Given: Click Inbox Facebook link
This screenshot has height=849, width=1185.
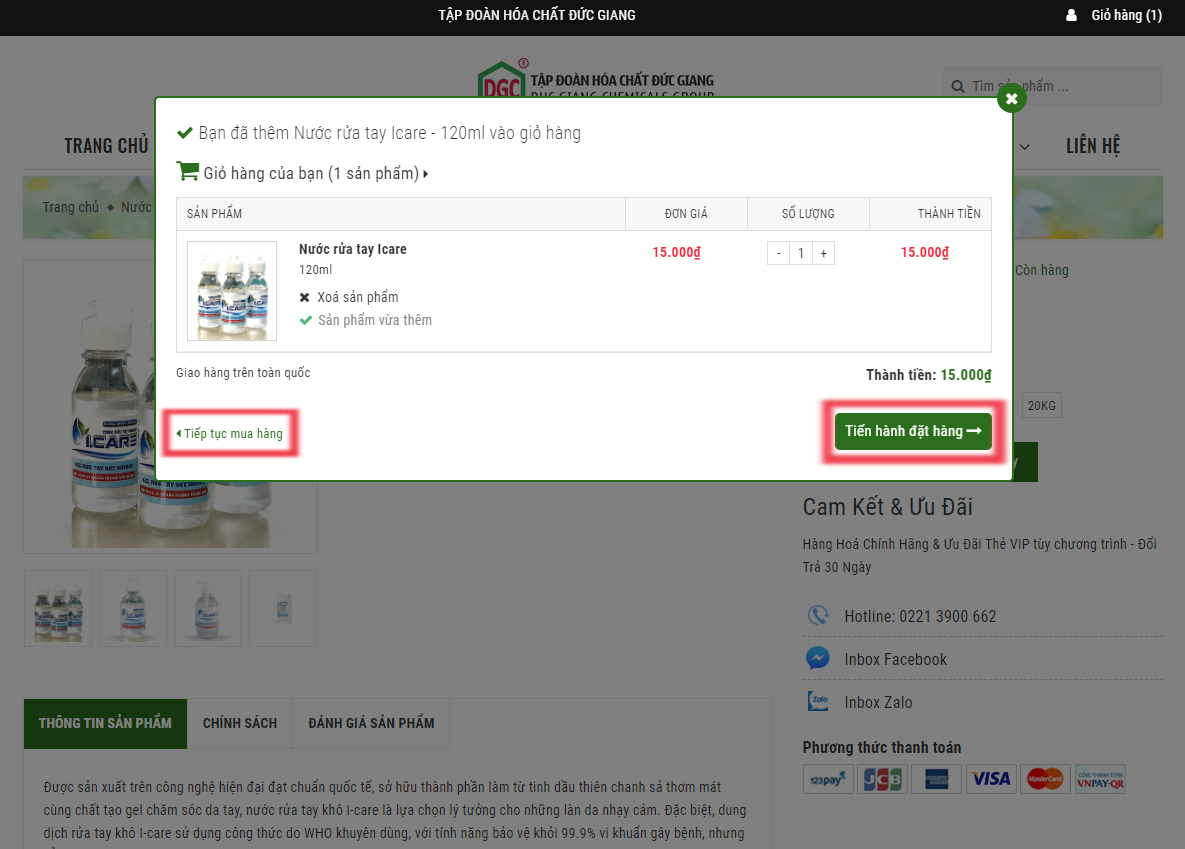Looking at the screenshot, I should pos(896,659).
